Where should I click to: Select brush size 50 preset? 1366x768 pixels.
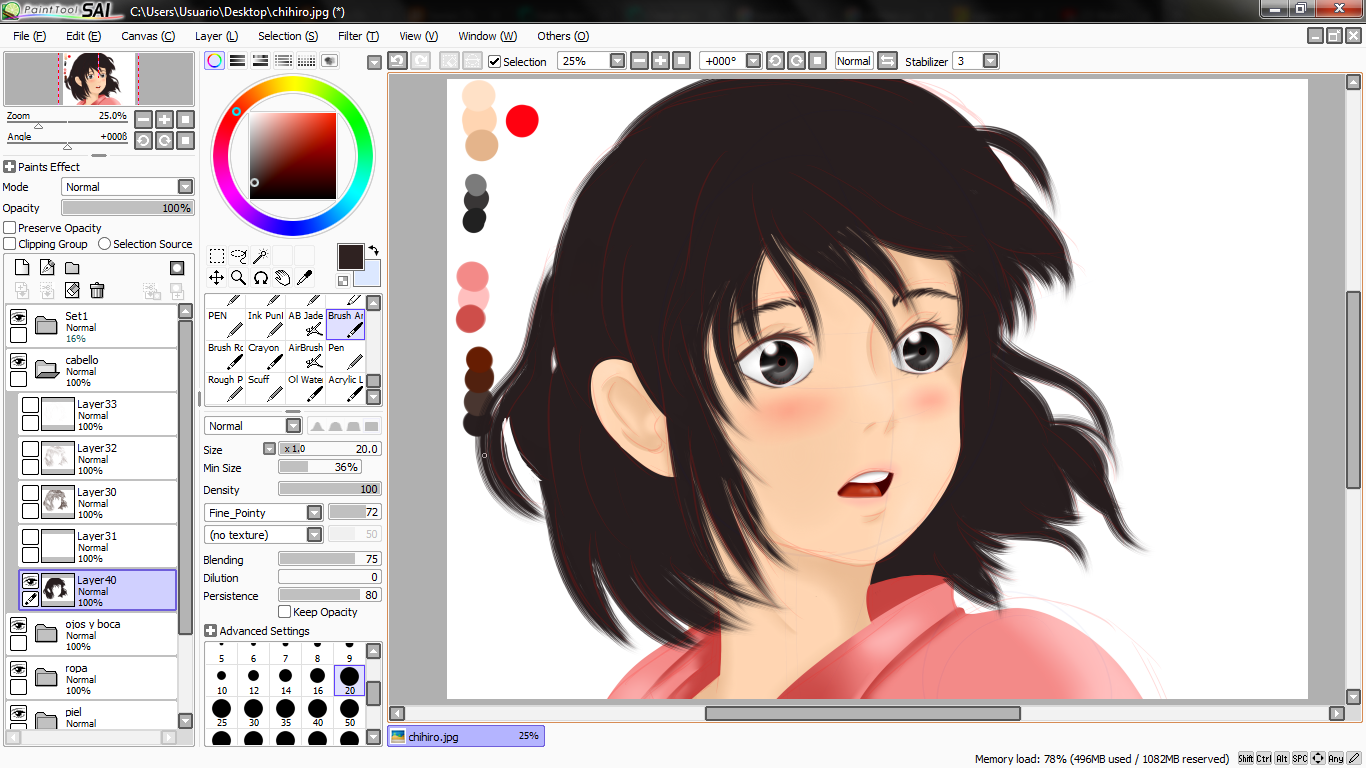(x=349, y=714)
